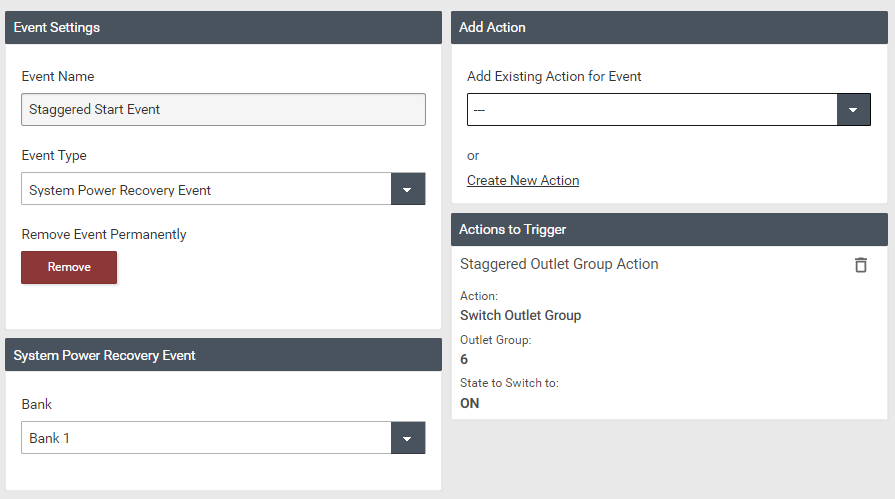Click the Event Type dropdown arrow button
The image size is (895, 499).
point(408,189)
